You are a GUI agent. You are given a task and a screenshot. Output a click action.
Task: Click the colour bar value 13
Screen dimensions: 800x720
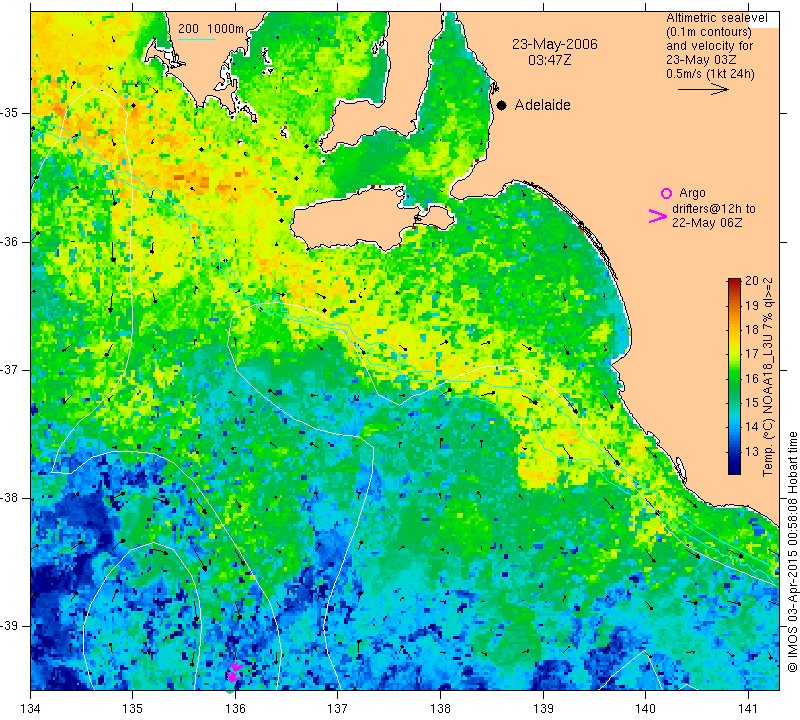click(752, 451)
